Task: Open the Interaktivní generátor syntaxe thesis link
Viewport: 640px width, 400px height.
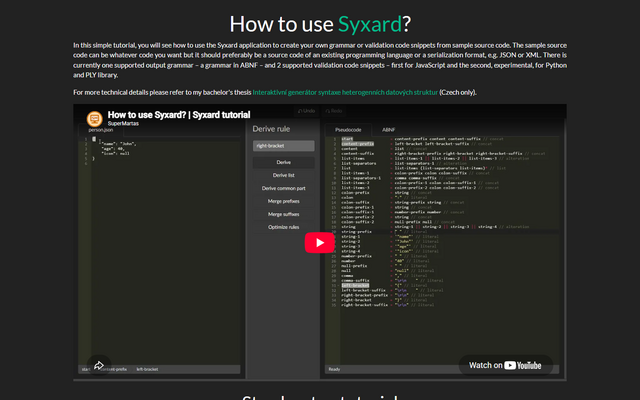Action: (x=345, y=92)
